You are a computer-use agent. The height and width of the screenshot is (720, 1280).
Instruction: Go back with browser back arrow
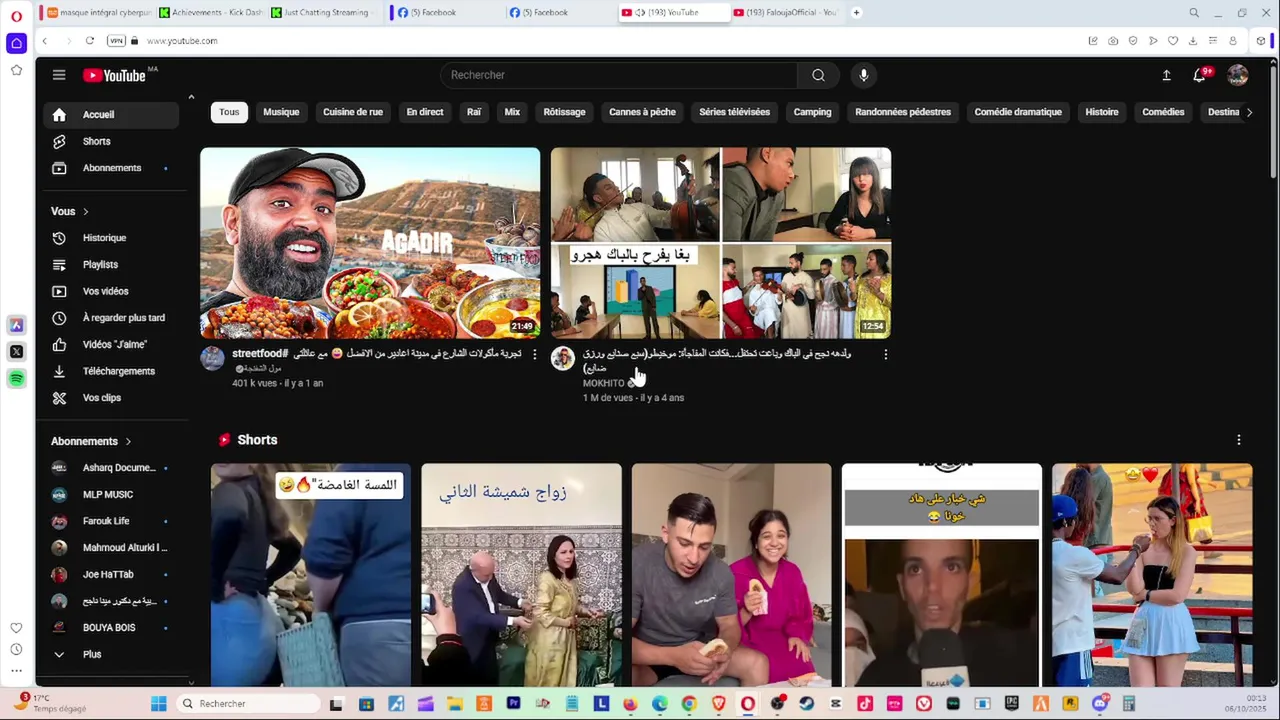coord(45,41)
